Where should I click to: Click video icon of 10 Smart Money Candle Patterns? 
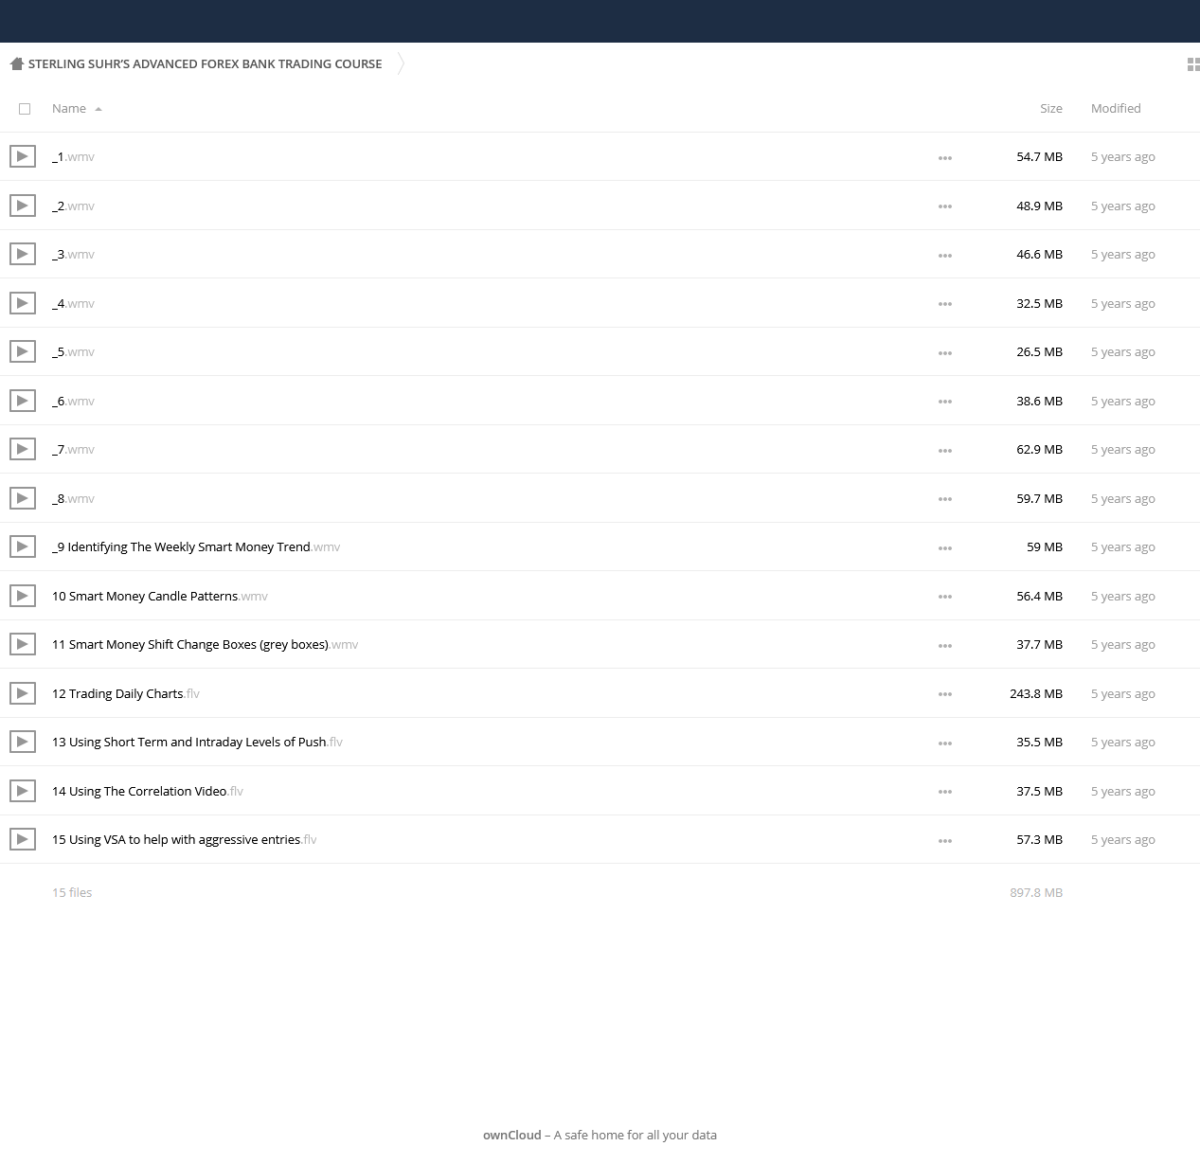(22, 596)
